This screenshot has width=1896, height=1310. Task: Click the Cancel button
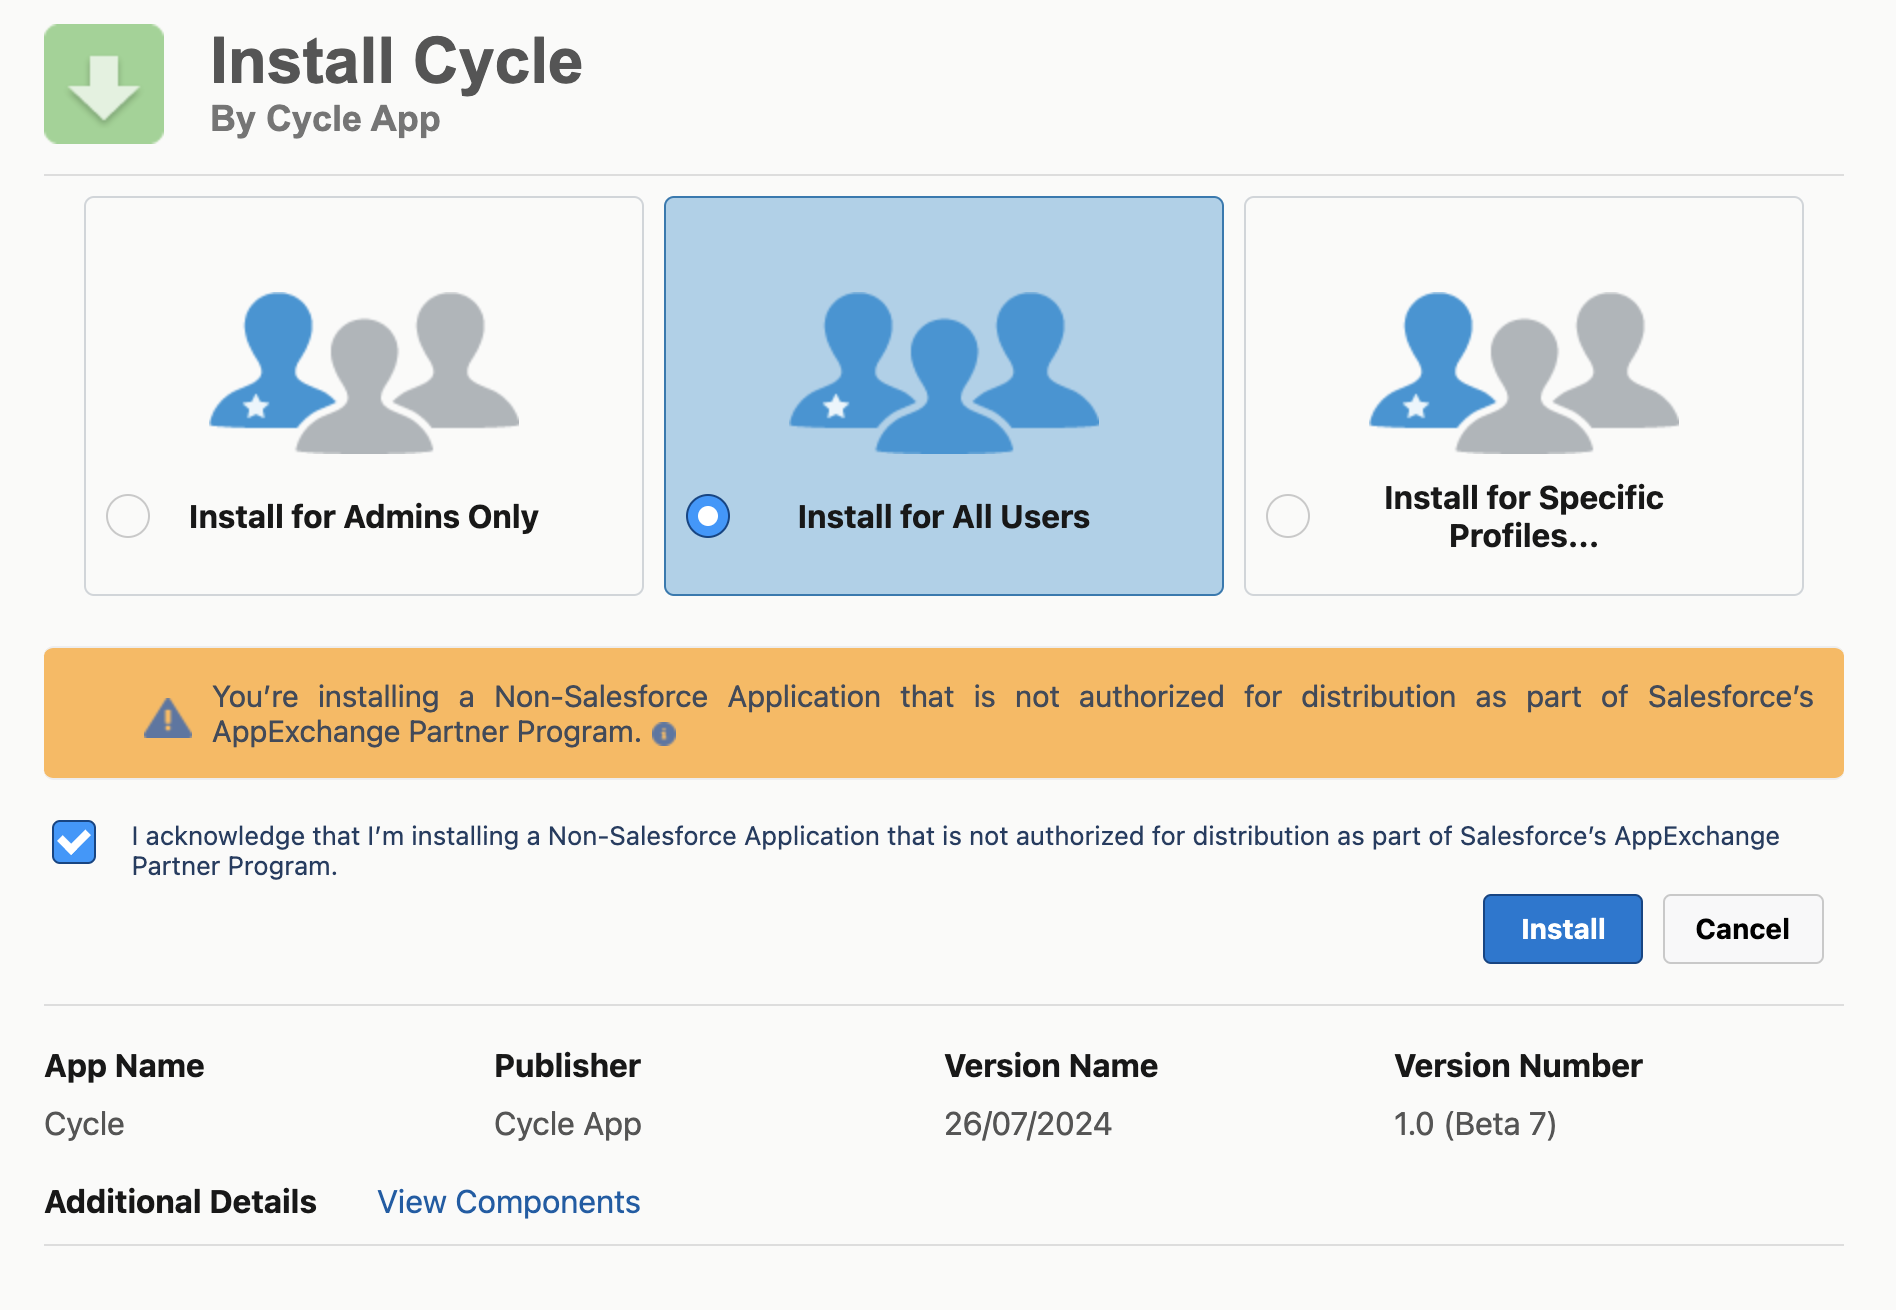tap(1743, 929)
